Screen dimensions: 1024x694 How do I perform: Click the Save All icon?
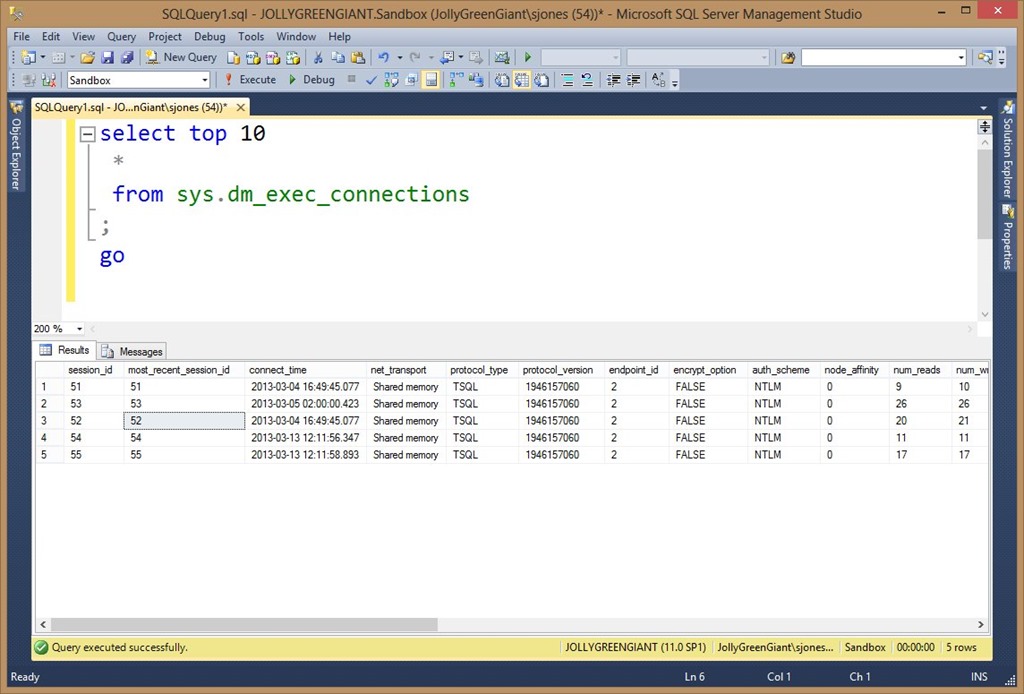click(126, 58)
